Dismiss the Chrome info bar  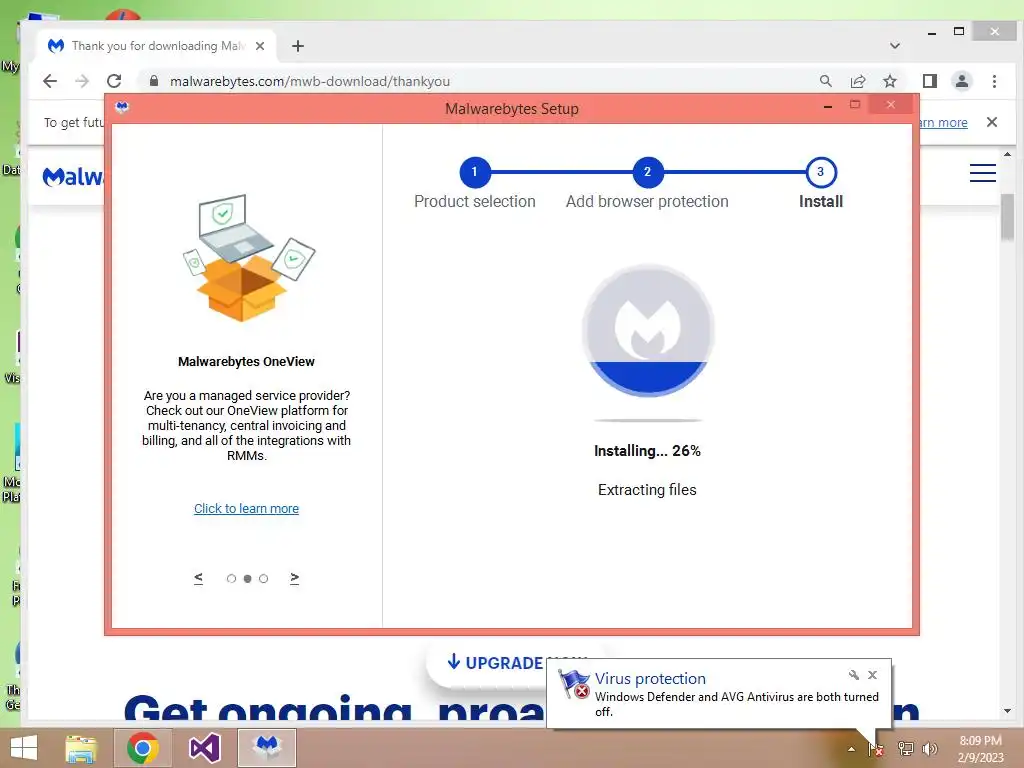991,122
